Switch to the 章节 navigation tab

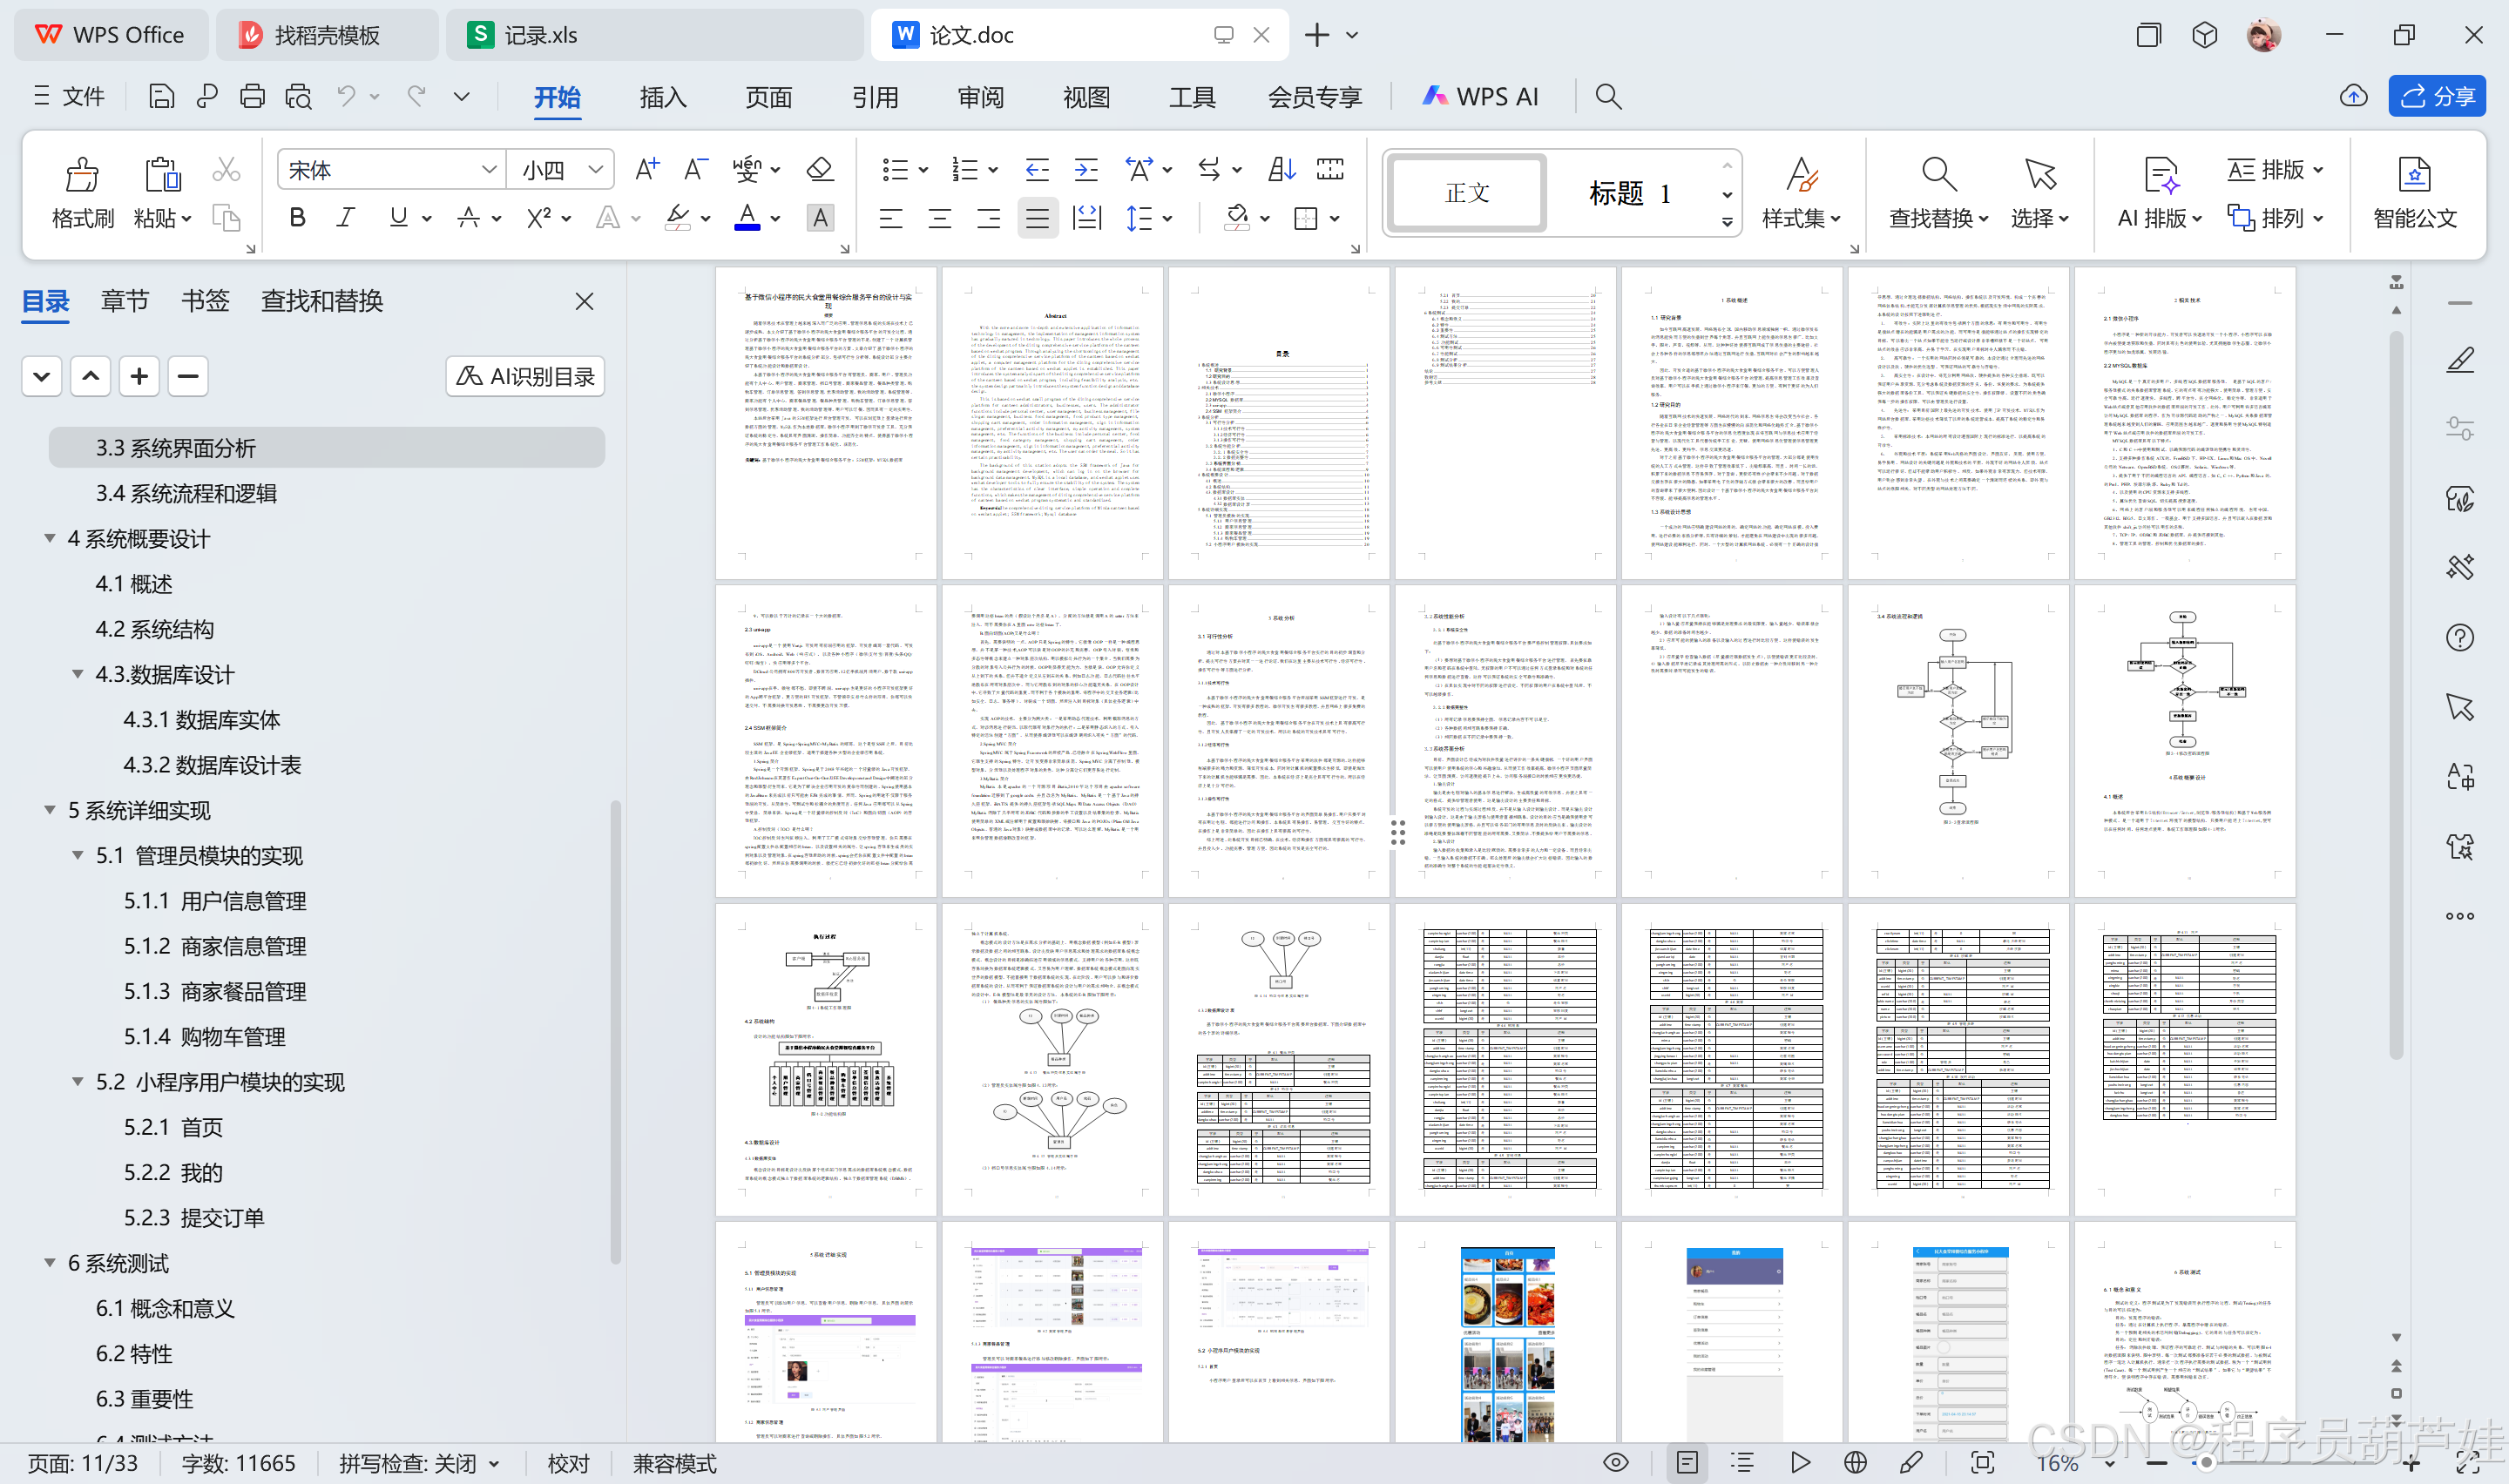tap(125, 301)
